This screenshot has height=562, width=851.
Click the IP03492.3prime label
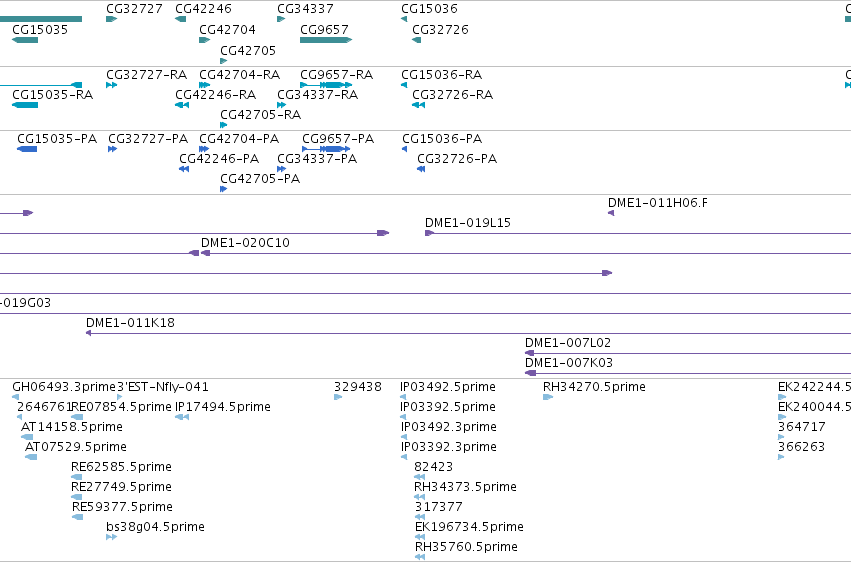pos(448,427)
